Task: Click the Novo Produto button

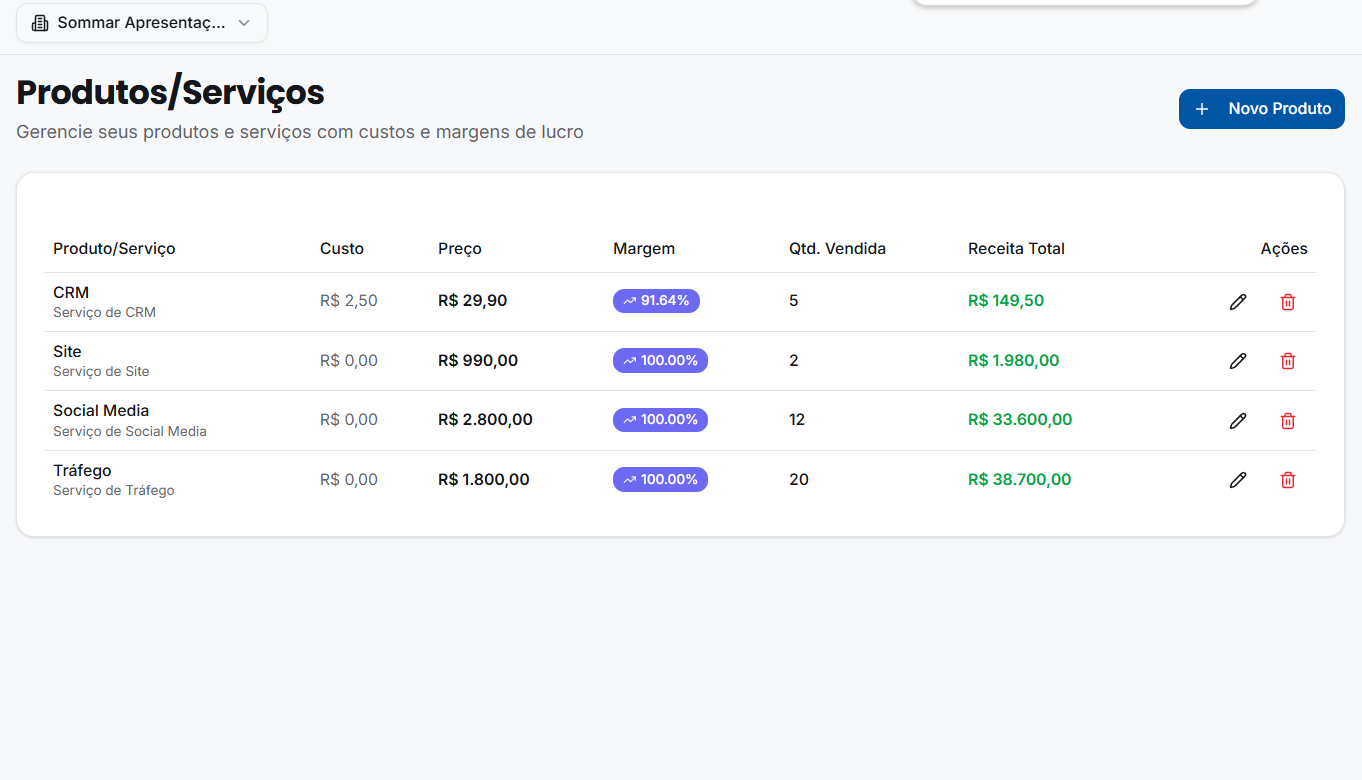Action: [x=1261, y=108]
